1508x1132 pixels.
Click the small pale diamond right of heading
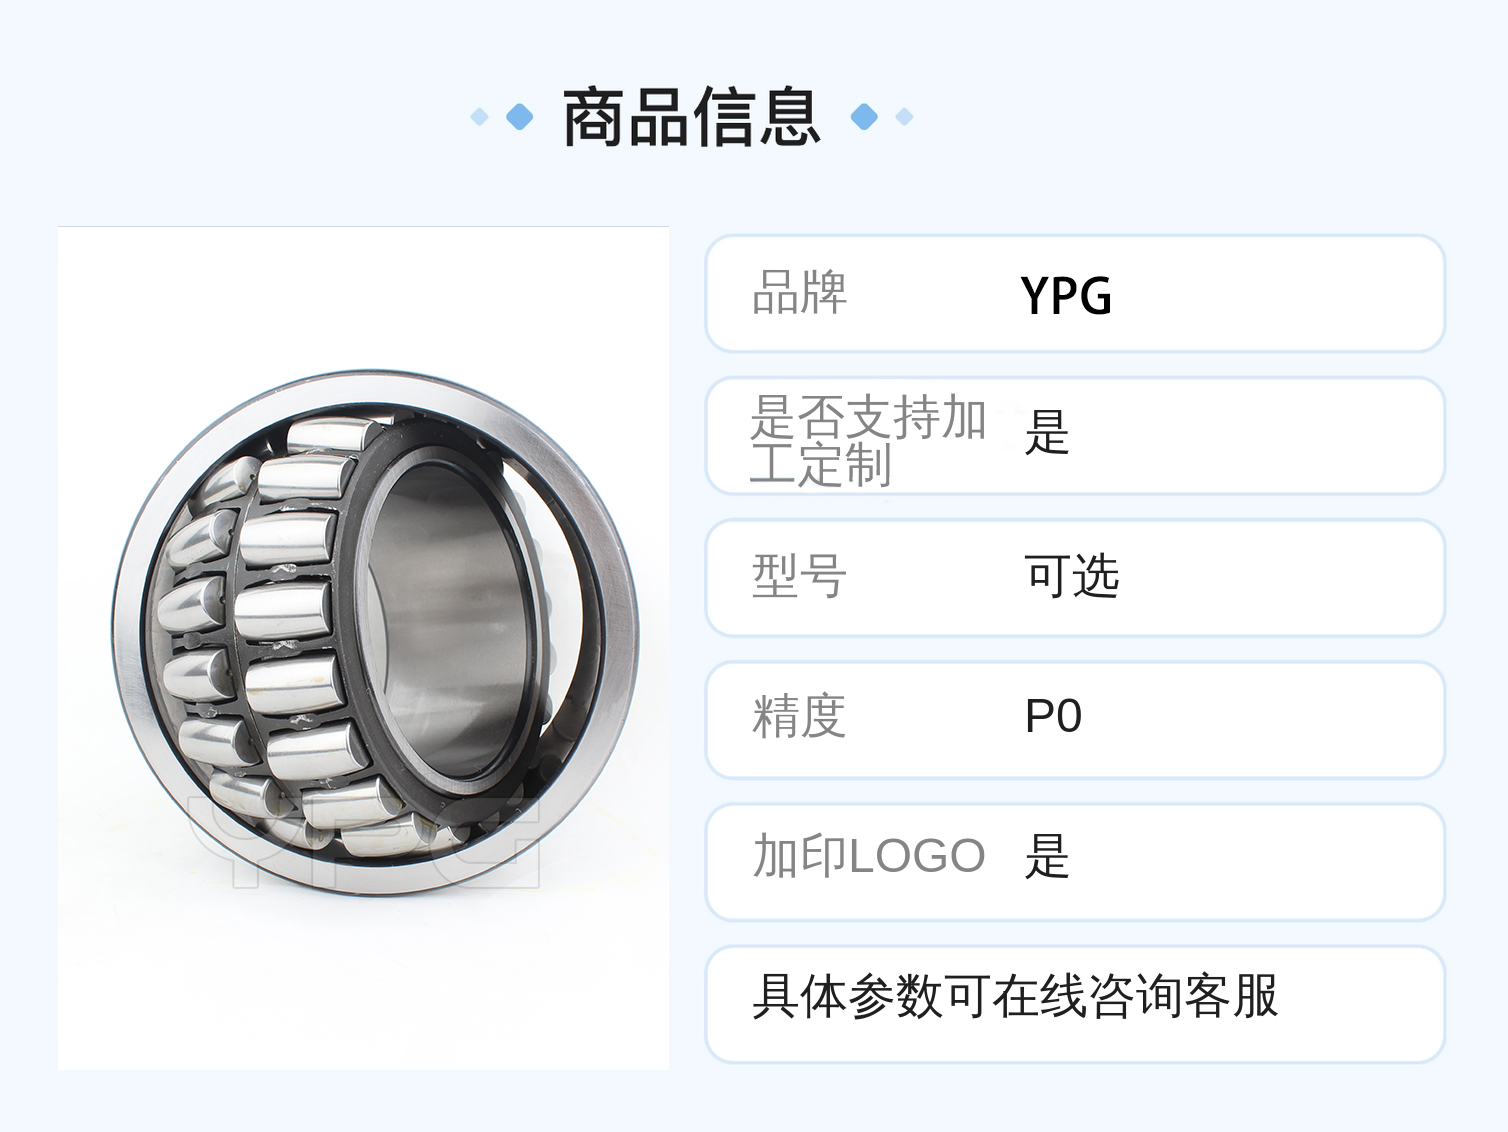[x=905, y=117]
